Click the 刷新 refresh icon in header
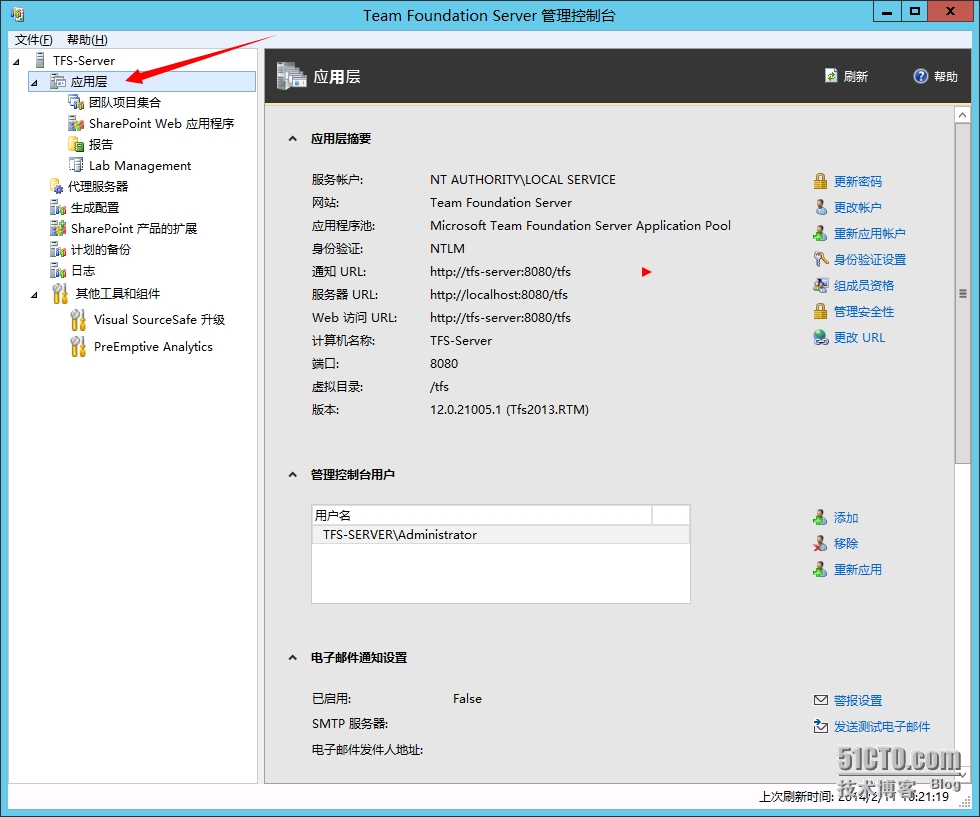 click(x=831, y=76)
